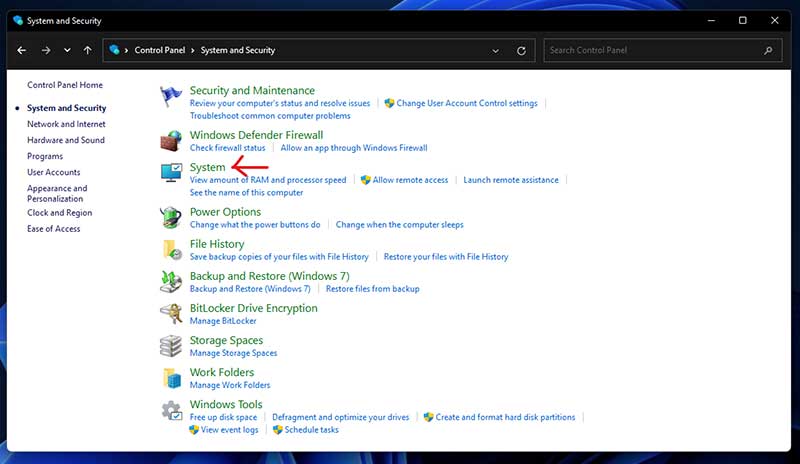The image size is (800, 464).
Task: Expand the chevron after Control Panel breadcrumb
Action: (191, 50)
